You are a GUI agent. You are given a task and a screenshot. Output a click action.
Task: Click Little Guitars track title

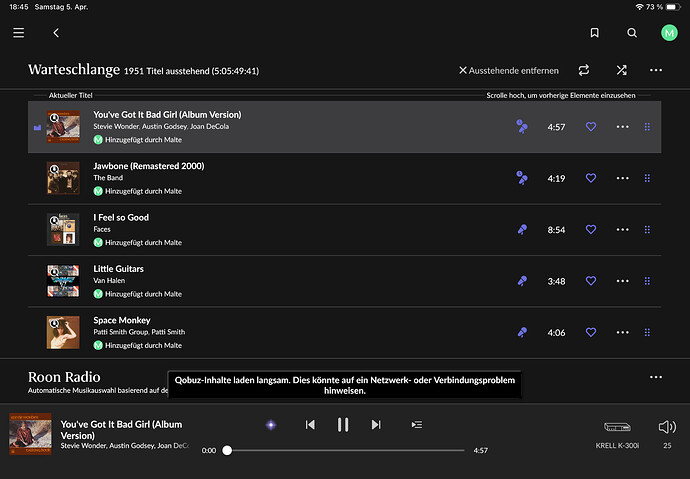point(118,269)
